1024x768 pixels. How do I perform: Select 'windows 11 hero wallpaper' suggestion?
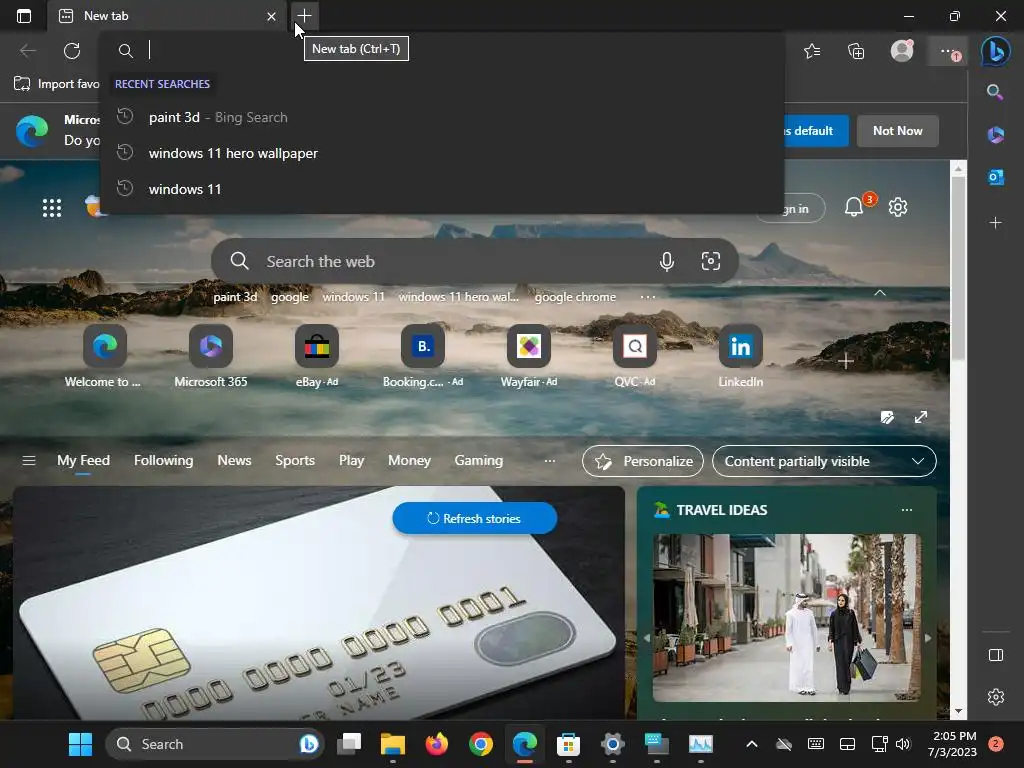tap(442, 153)
